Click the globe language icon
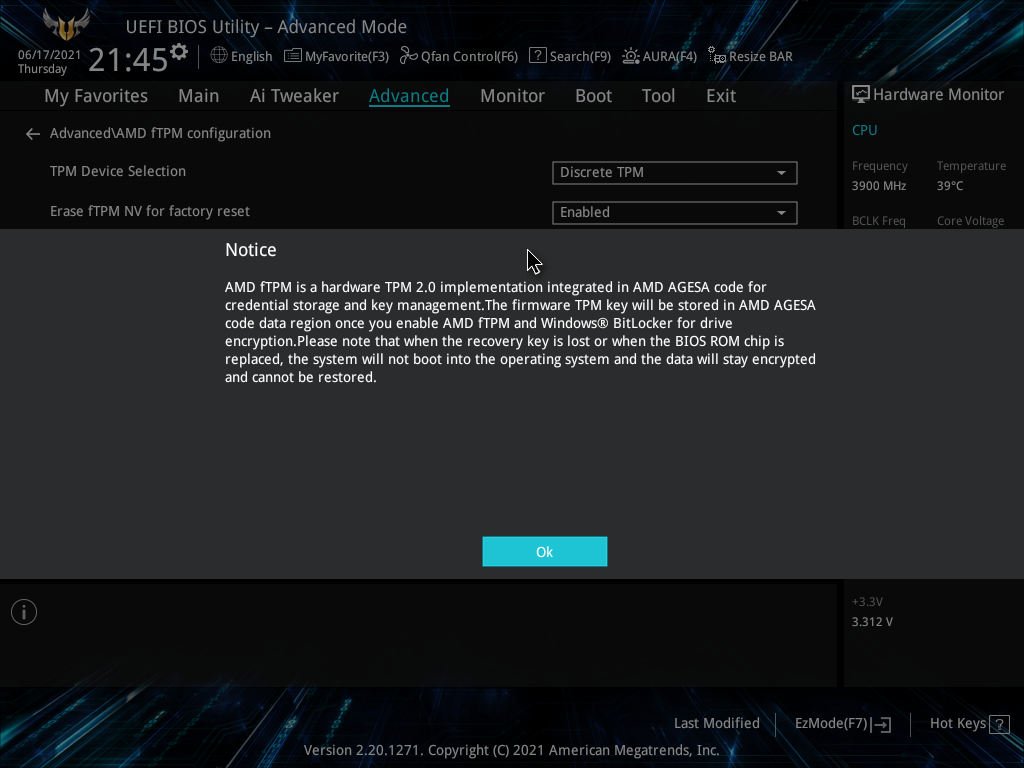Viewport: 1024px width, 768px height. 219,56
